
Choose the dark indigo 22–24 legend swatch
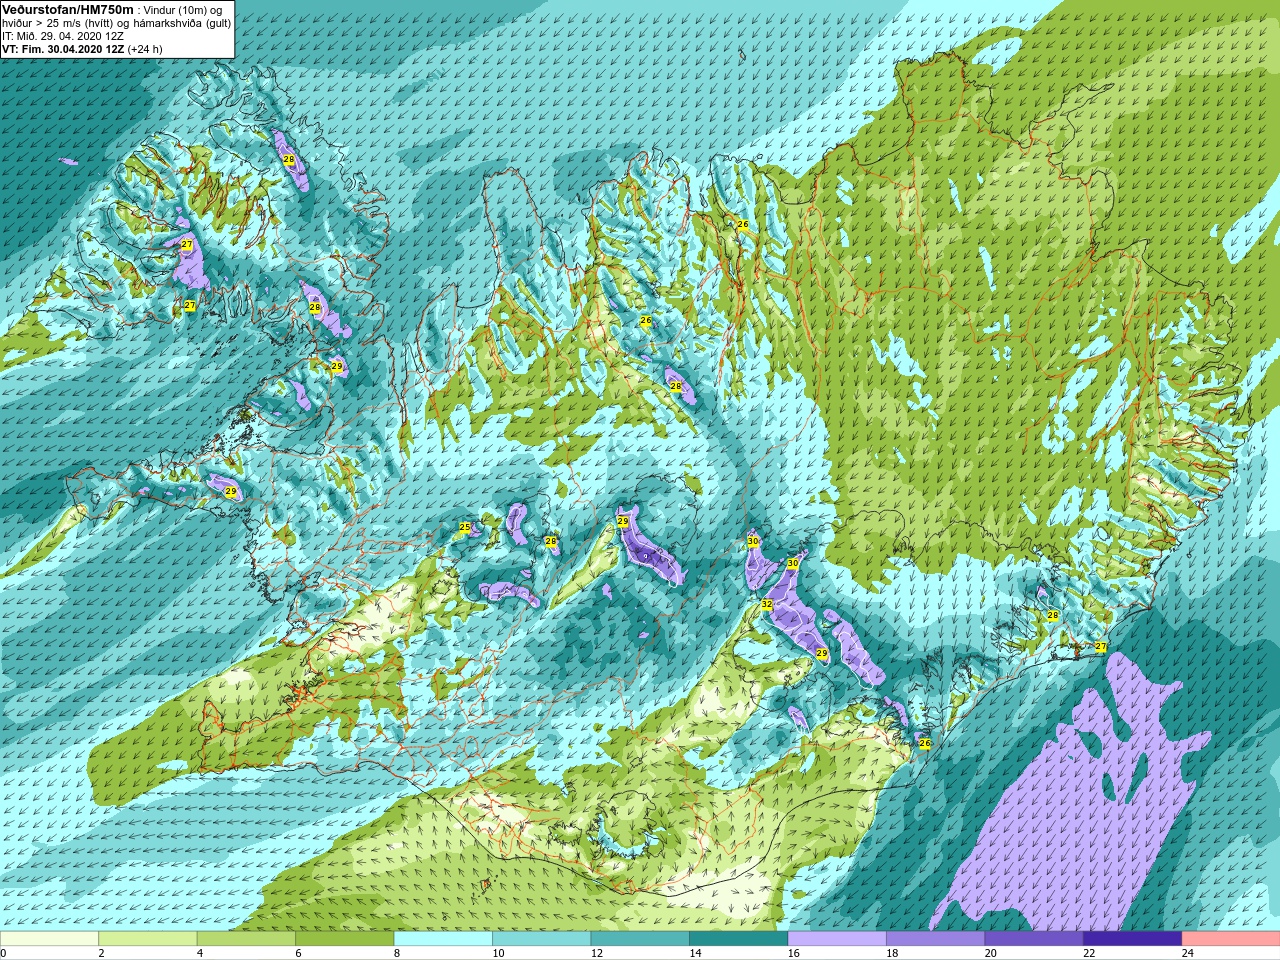[x=1132, y=939]
